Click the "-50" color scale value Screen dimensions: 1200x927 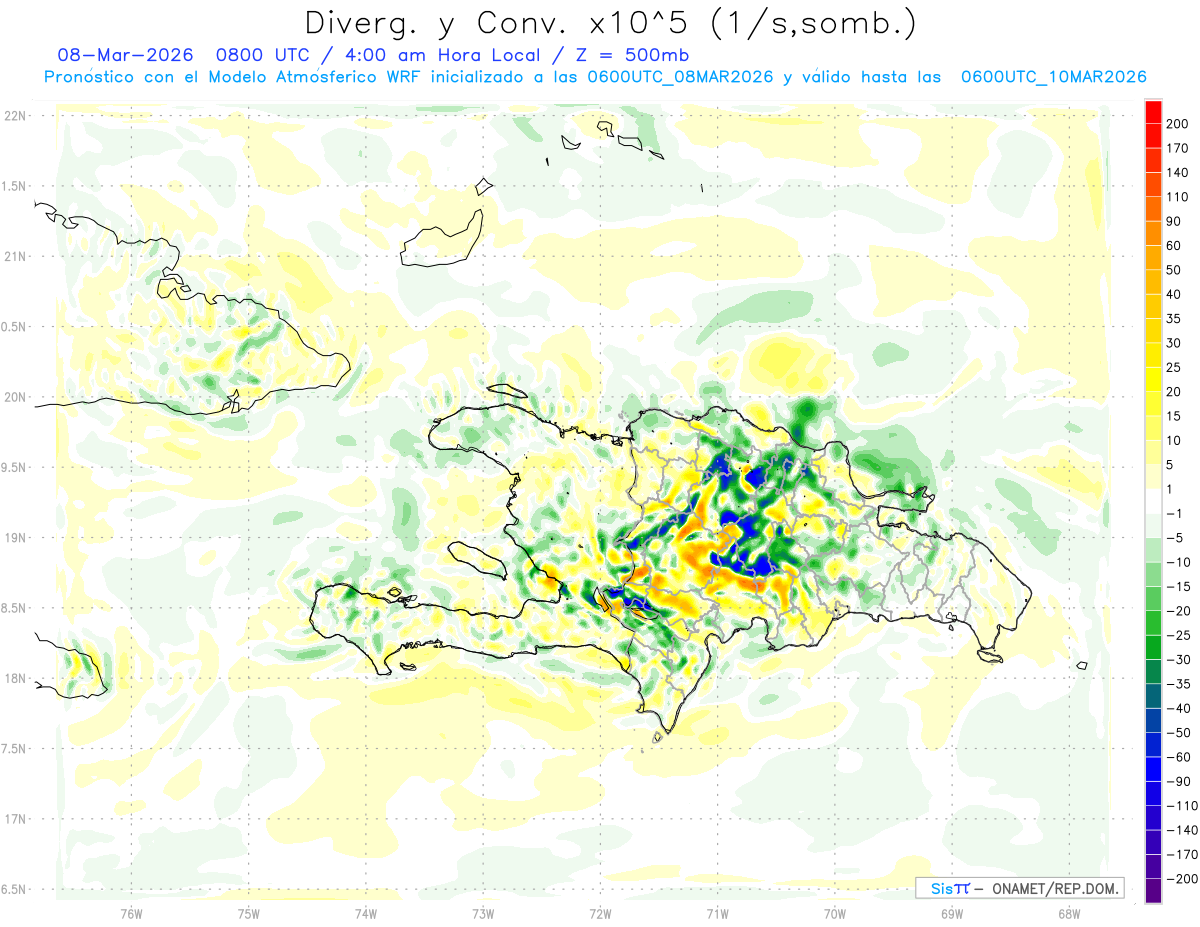pos(1180,732)
